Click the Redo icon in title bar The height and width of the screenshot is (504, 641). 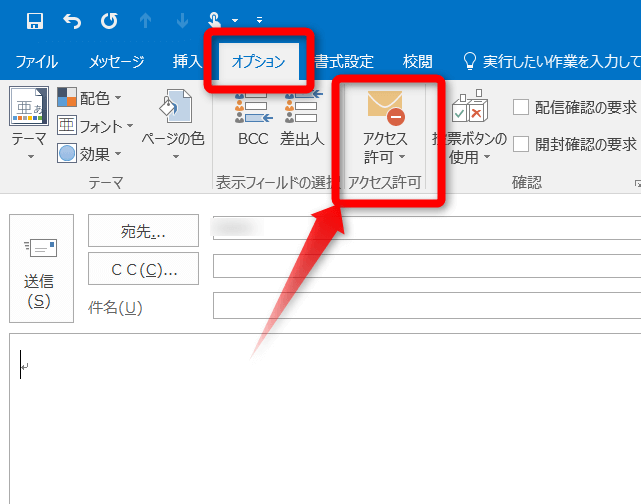pos(109,19)
